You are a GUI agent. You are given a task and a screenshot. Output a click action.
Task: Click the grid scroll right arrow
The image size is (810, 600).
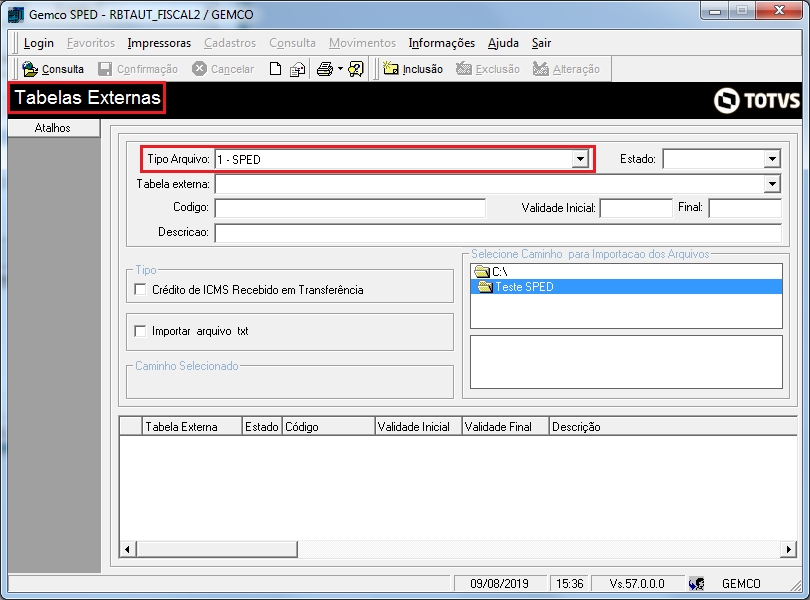pos(788,549)
